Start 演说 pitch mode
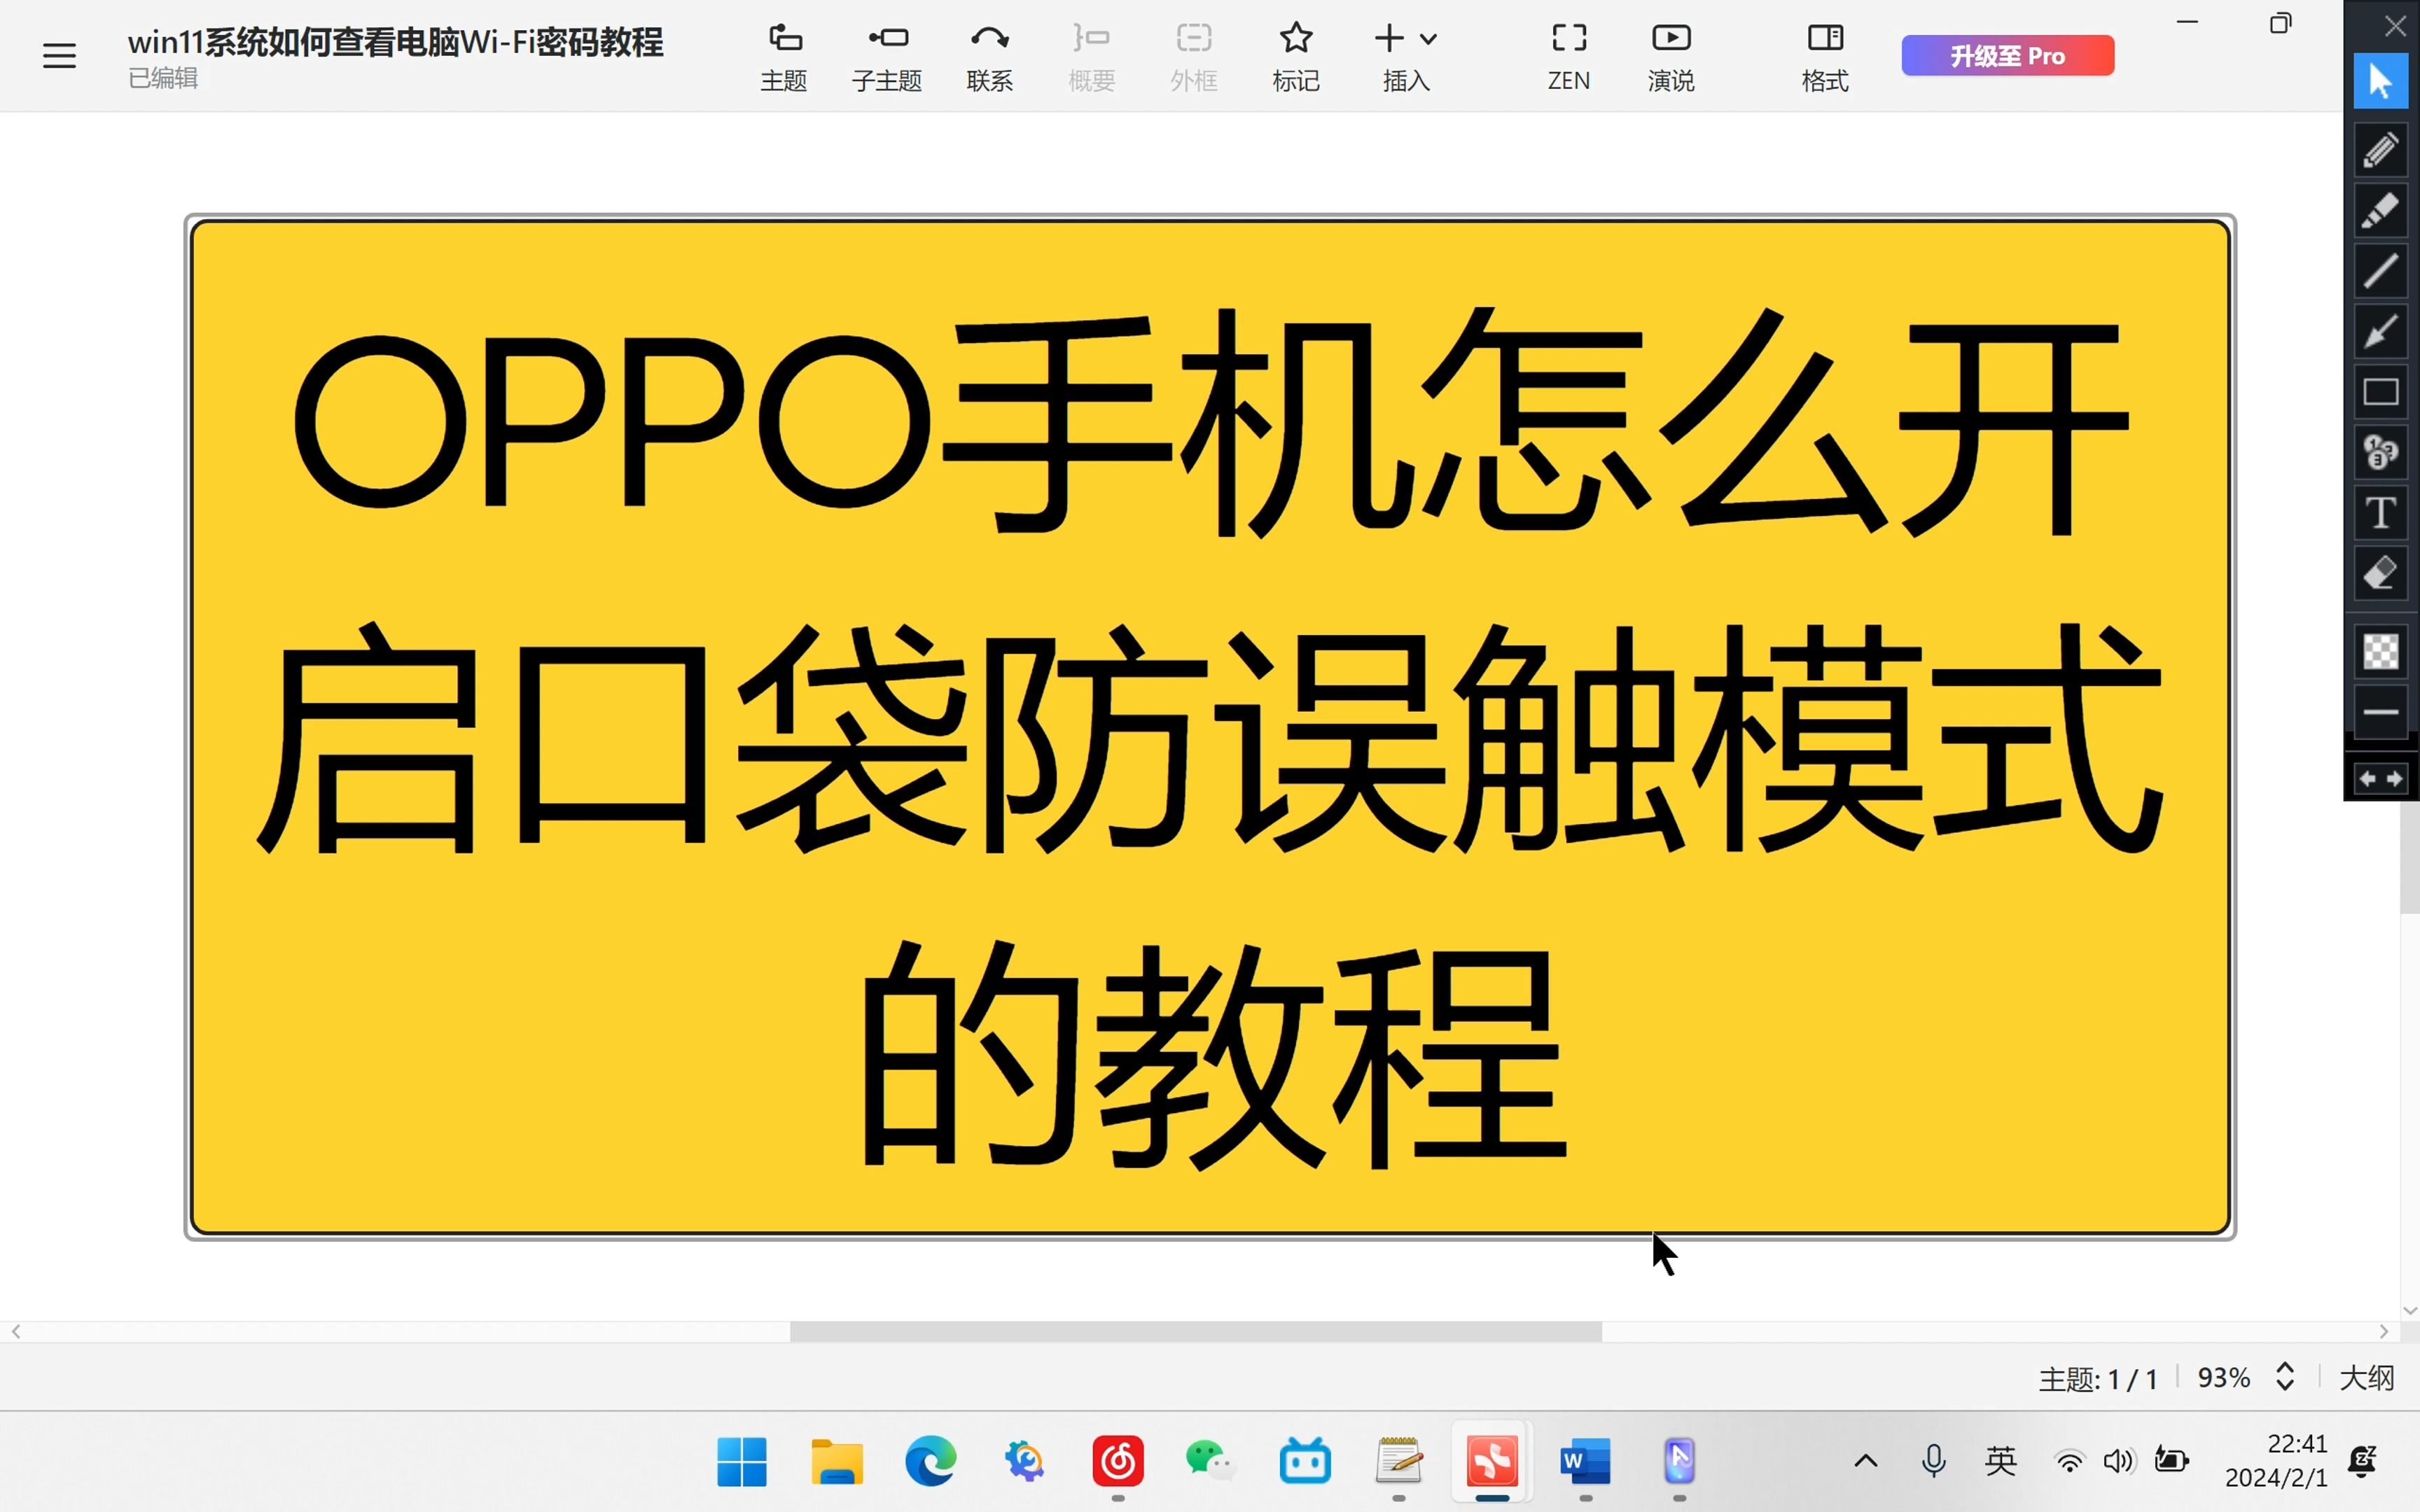 (1671, 57)
